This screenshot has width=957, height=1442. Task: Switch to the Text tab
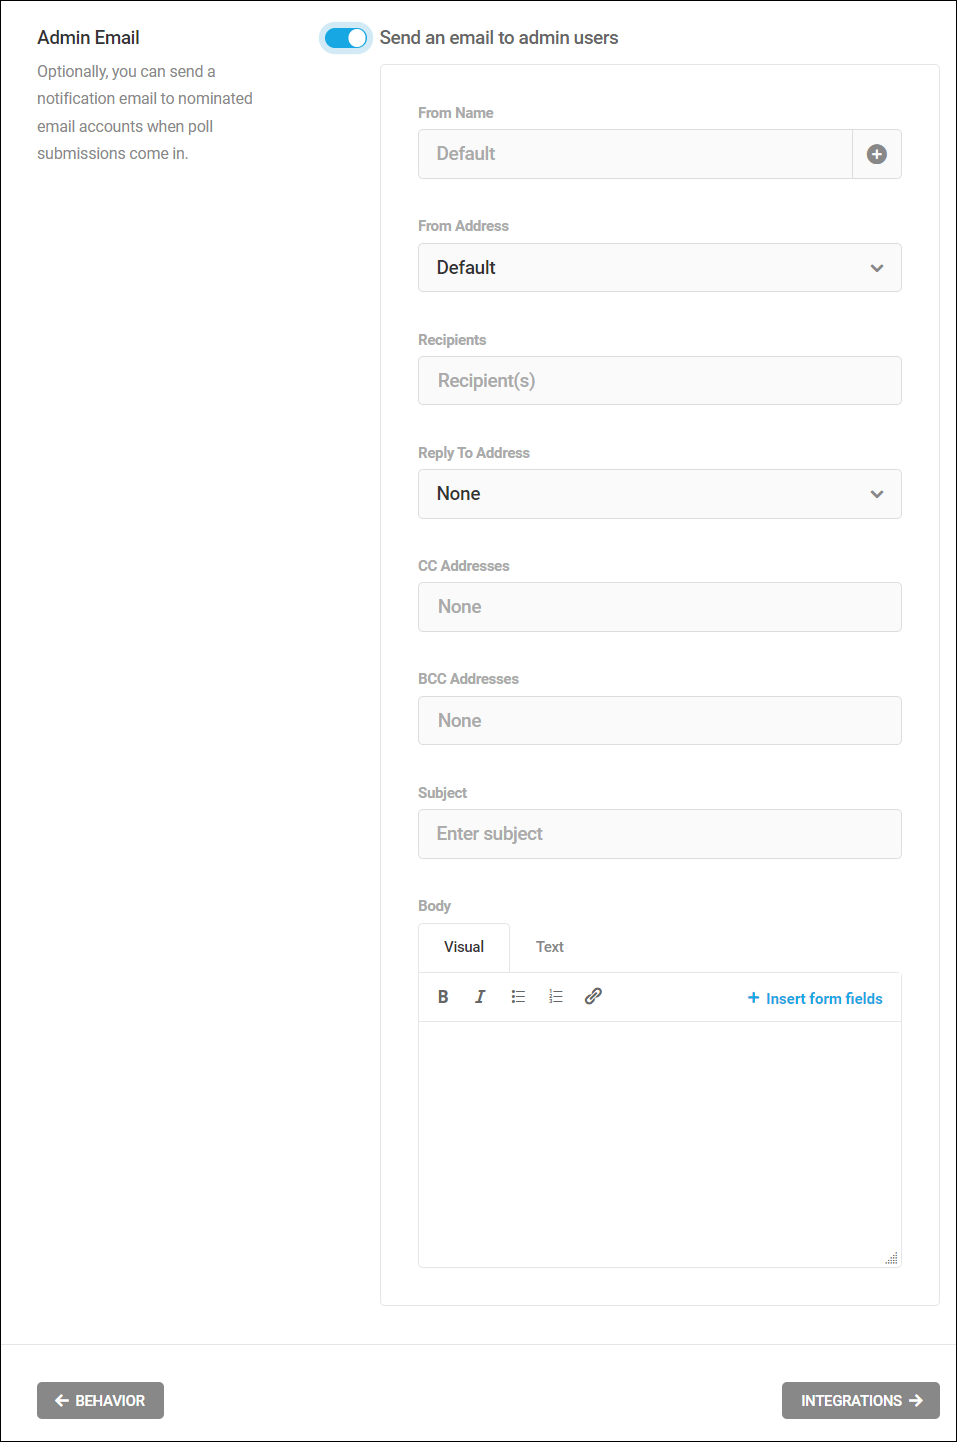click(549, 947)
